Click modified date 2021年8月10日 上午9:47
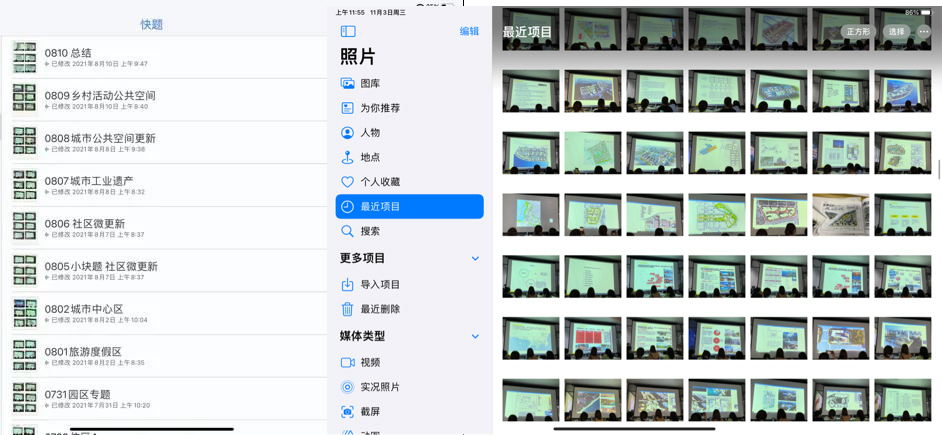The height and width of the screenshot is (435, 942). 110,64
